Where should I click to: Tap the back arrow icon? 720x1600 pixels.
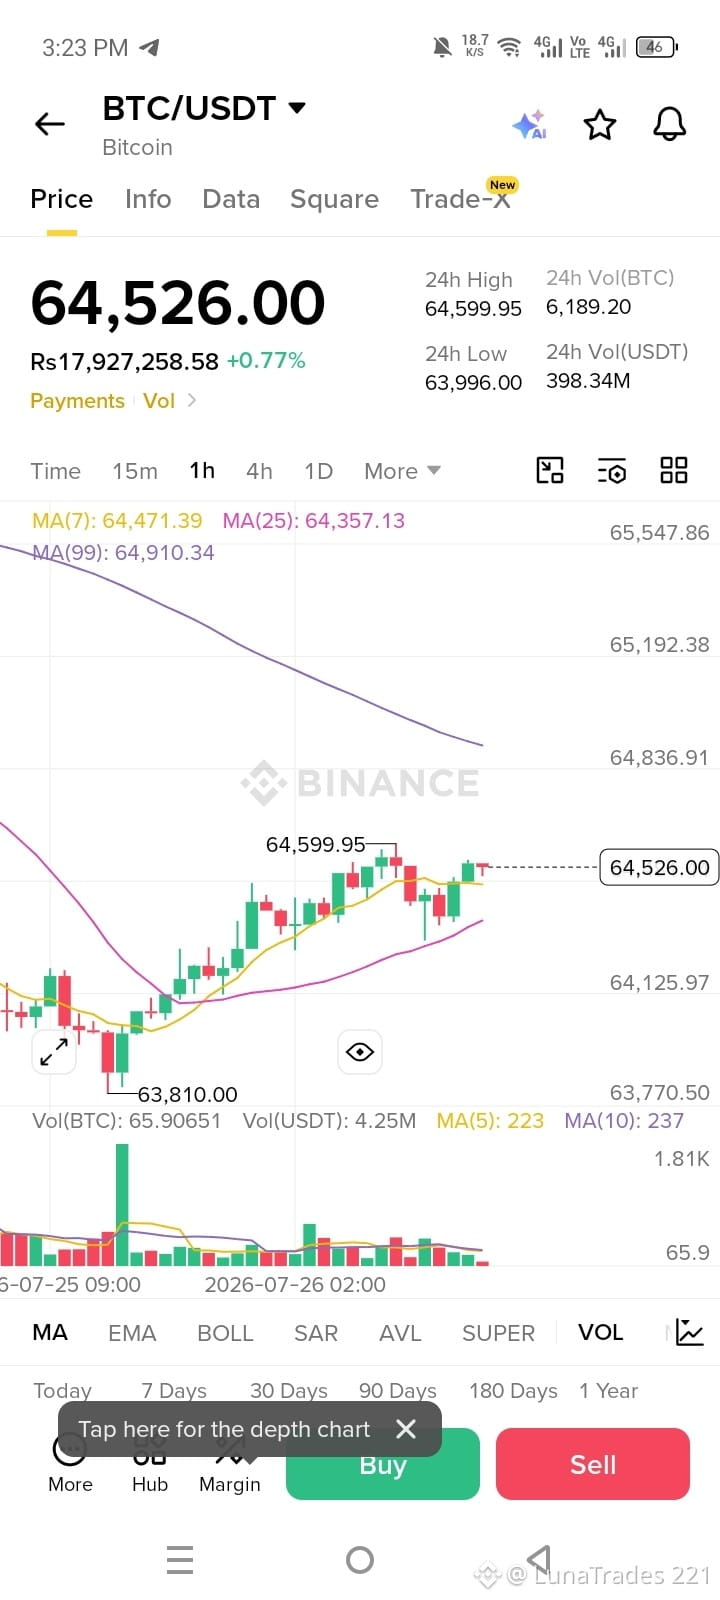click(50, 124)
